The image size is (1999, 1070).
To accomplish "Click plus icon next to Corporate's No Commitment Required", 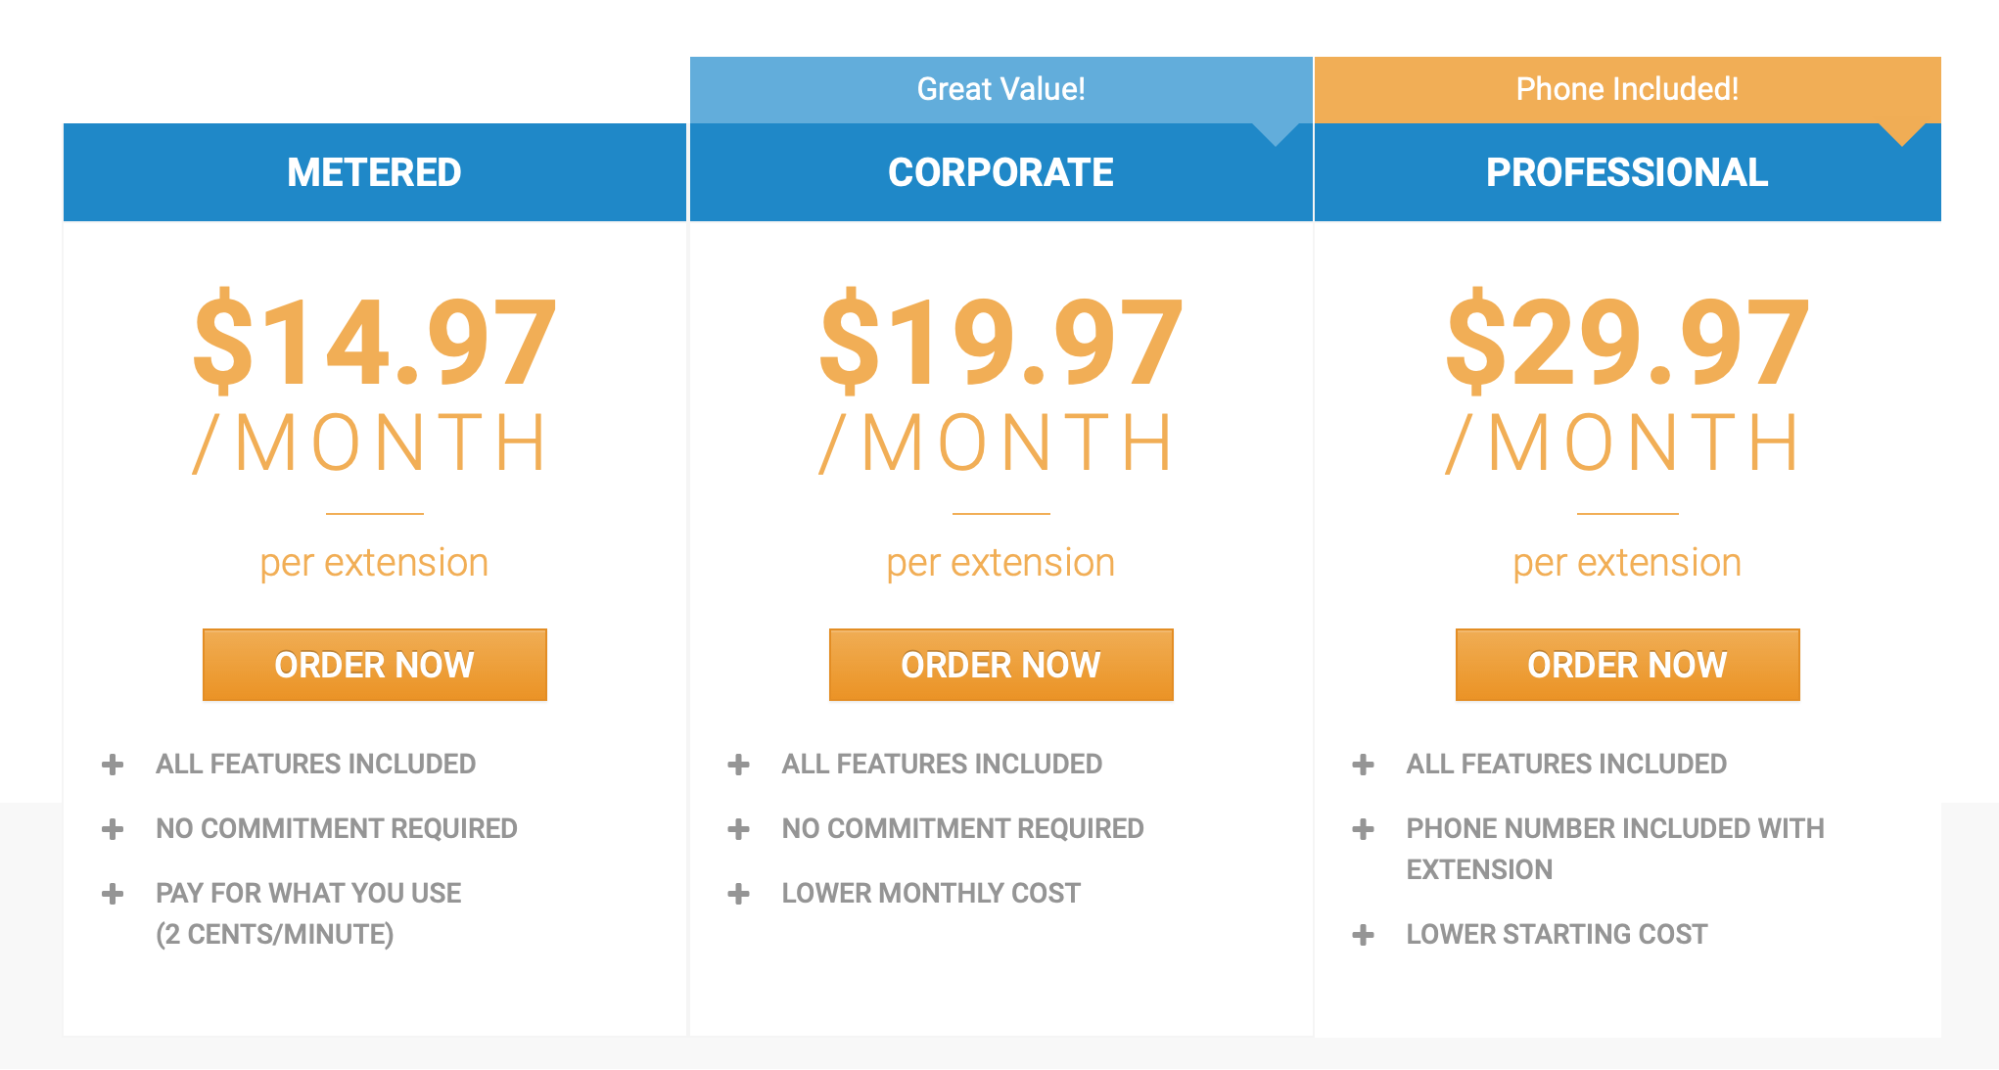I will [739, 829].
